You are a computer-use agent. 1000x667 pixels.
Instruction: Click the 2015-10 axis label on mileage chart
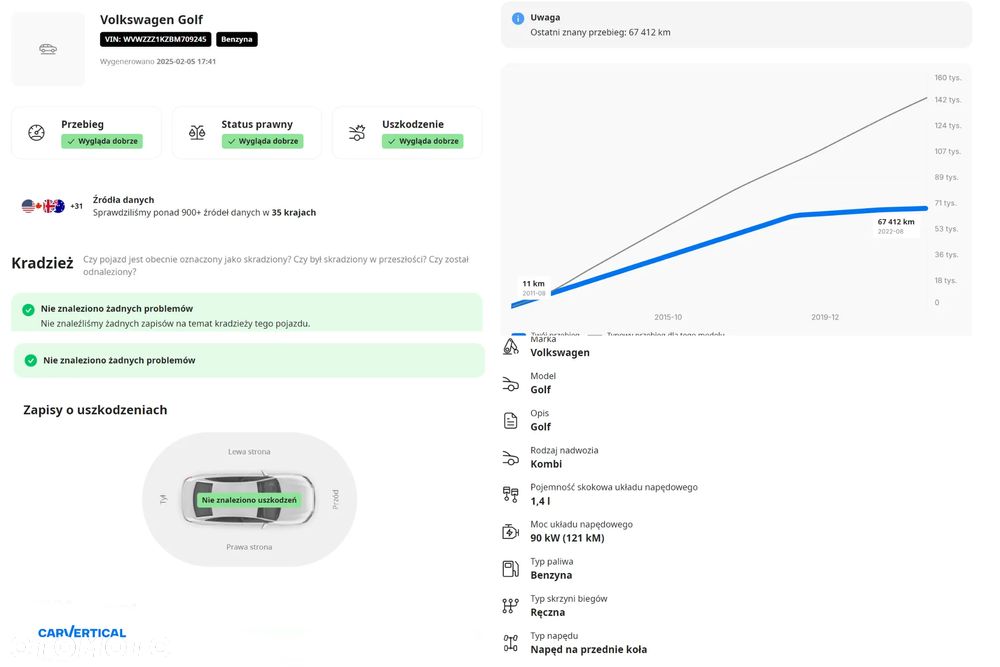point(668,317)
